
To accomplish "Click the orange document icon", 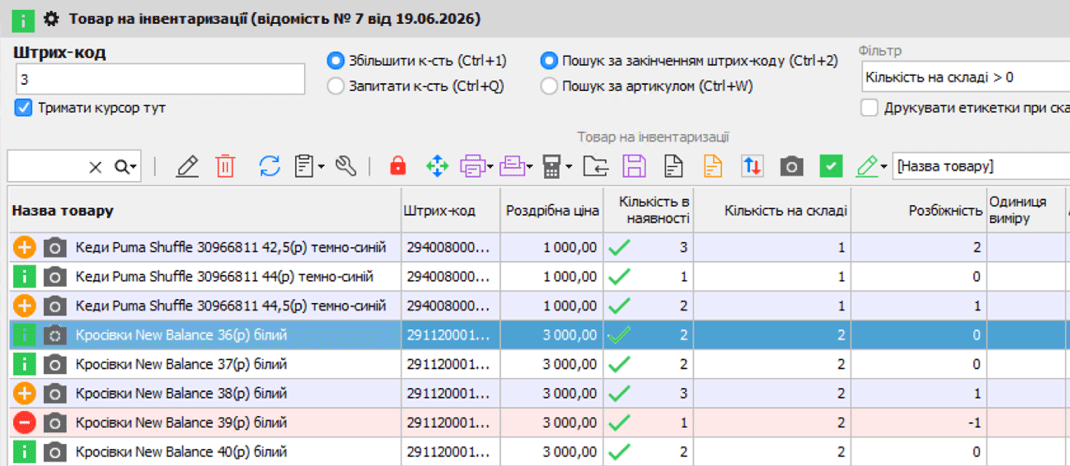I will pyautogui.click(x=712, y=166).
